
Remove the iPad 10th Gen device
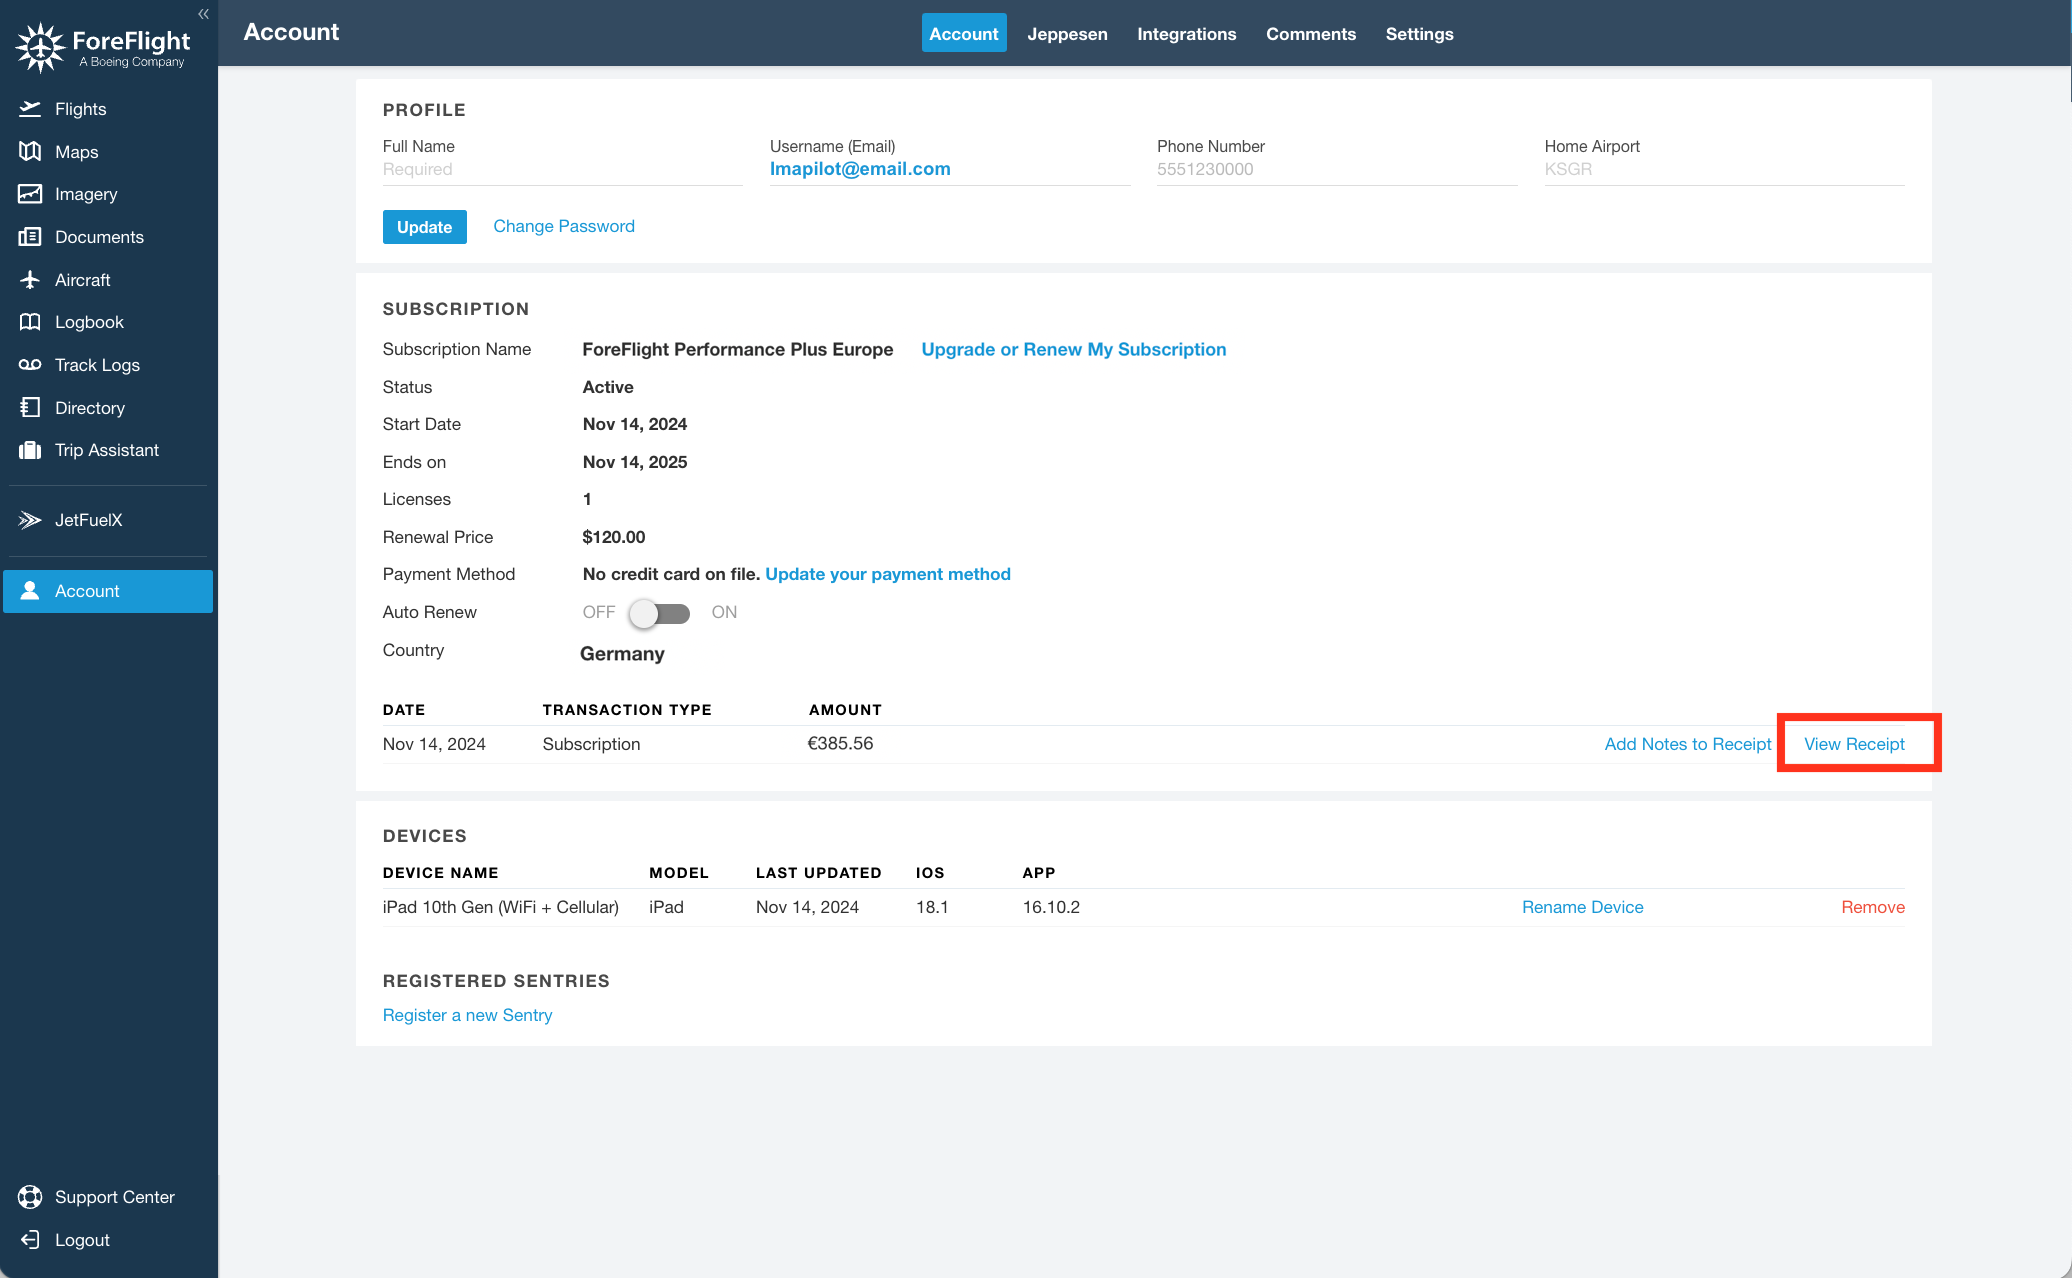pyautogui.click(x=1873, y=907)
